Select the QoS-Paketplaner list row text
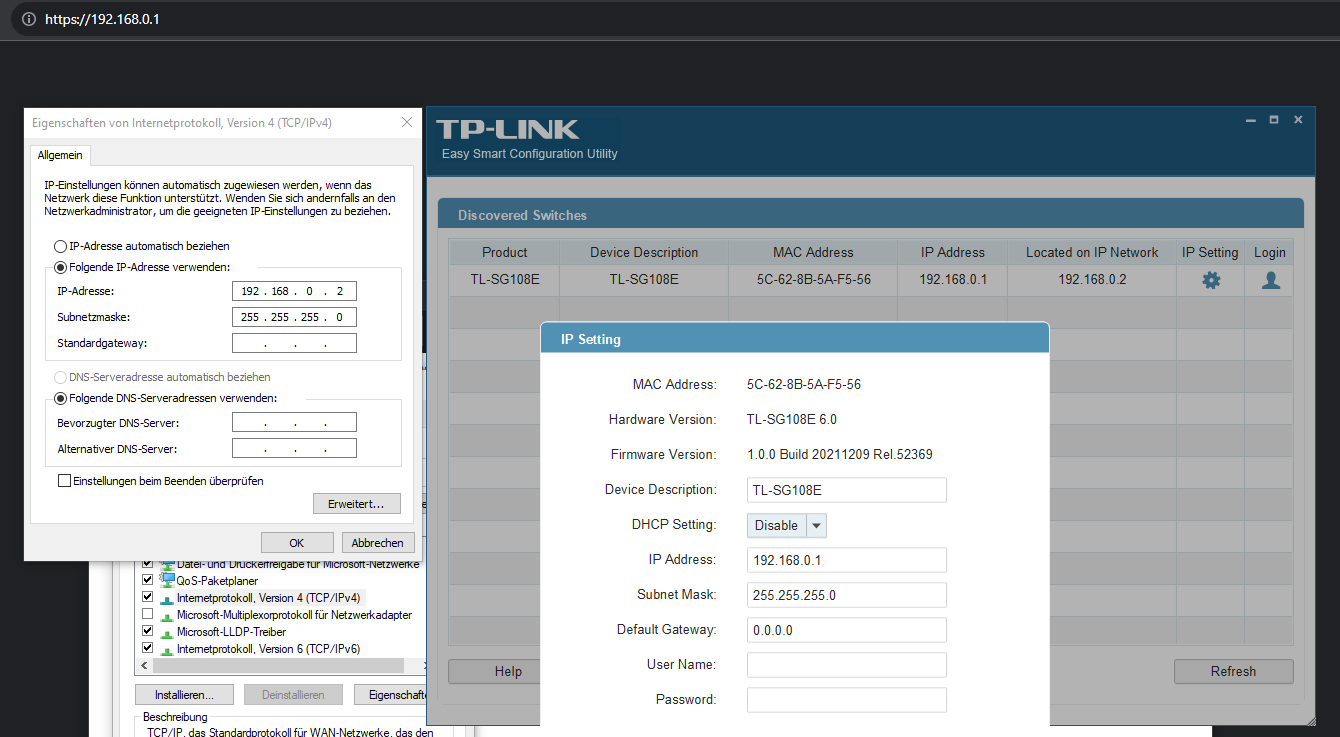 217,580
